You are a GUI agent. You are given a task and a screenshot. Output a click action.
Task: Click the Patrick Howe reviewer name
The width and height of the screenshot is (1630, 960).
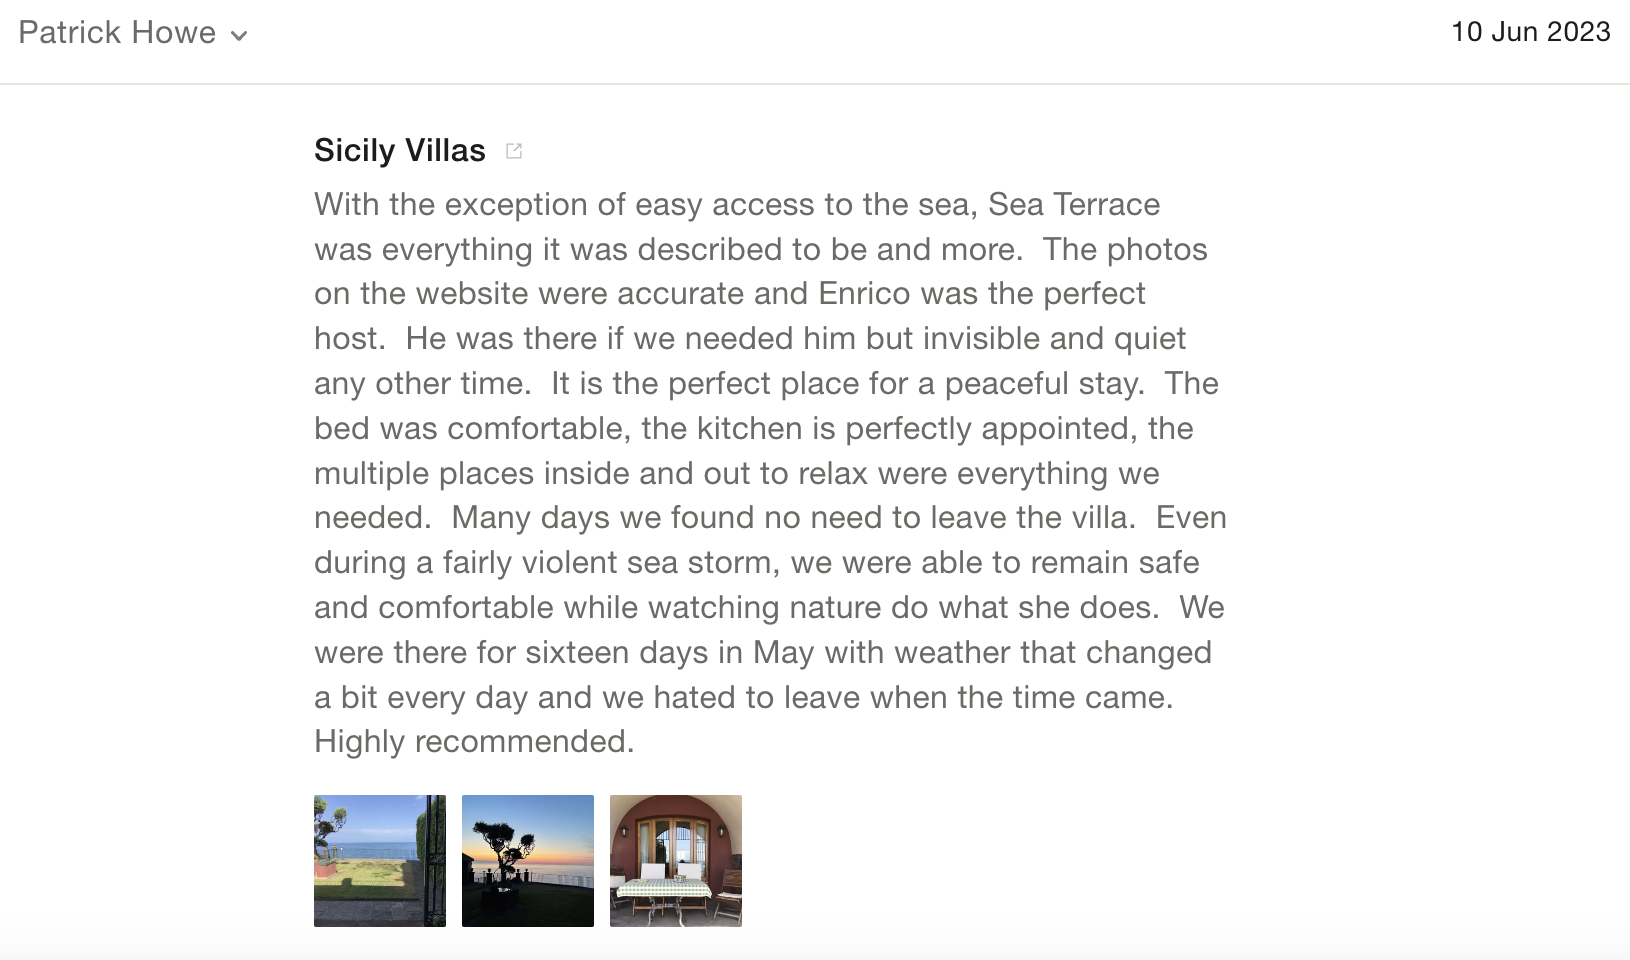click(x=117, y=33)
